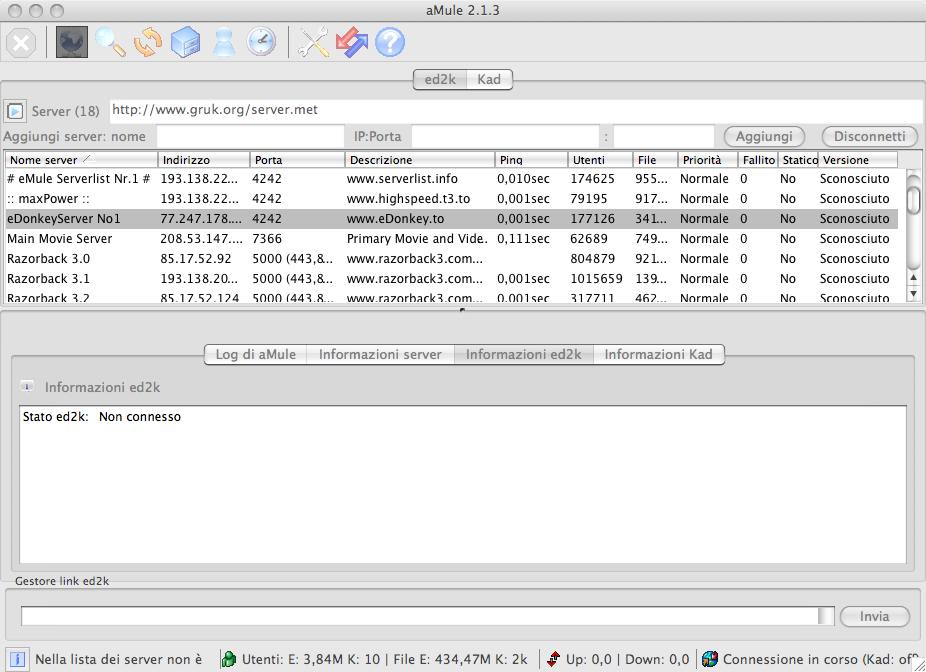Click the ed2k link field scroll stub
Screen dimensions: 926x672
coord(826,616)
